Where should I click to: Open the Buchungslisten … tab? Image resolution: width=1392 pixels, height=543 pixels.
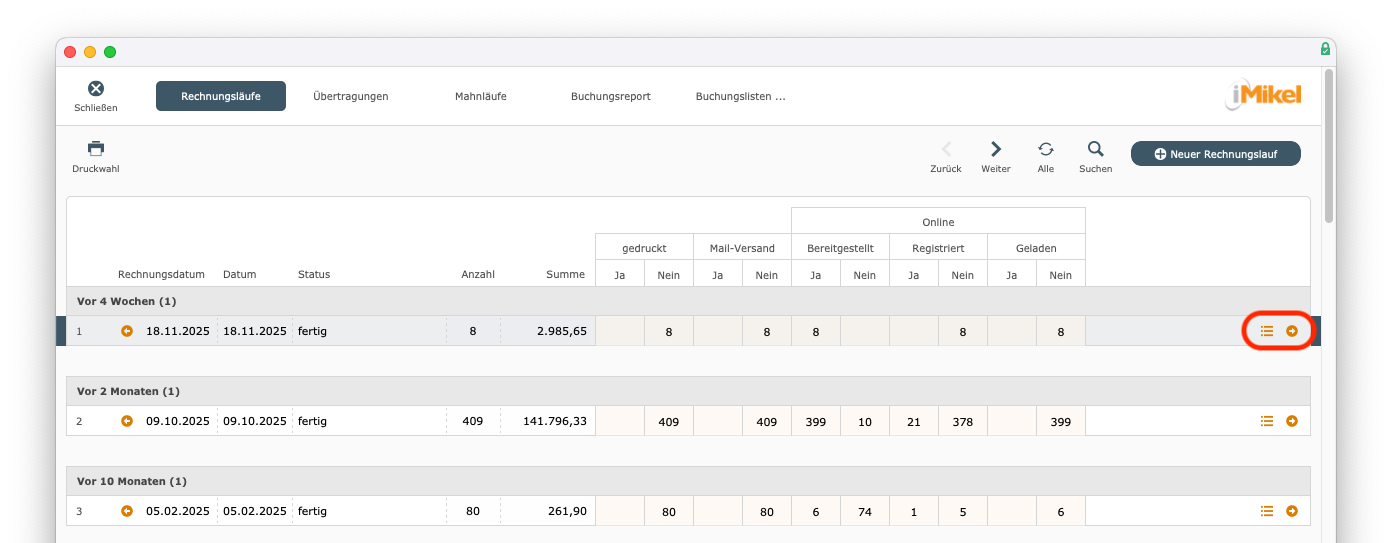[x=740, y=96]
